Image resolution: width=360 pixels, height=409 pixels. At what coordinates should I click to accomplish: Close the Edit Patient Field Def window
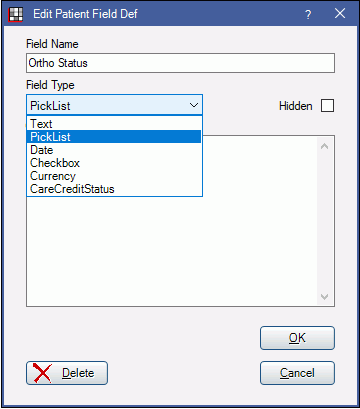(x=340, y=14)
